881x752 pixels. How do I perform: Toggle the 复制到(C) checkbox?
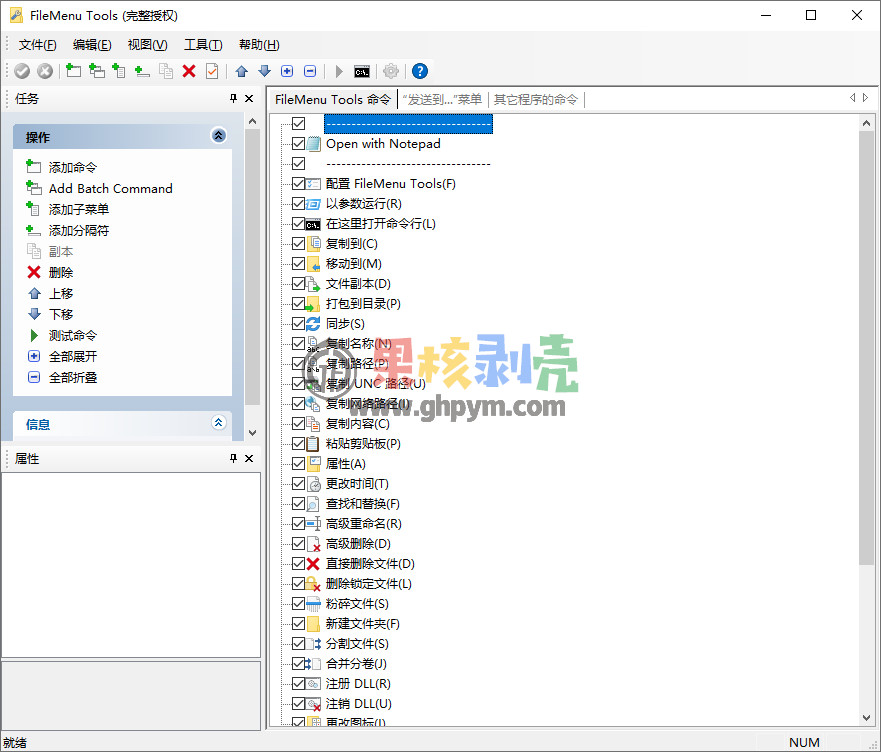pos(298,243)
